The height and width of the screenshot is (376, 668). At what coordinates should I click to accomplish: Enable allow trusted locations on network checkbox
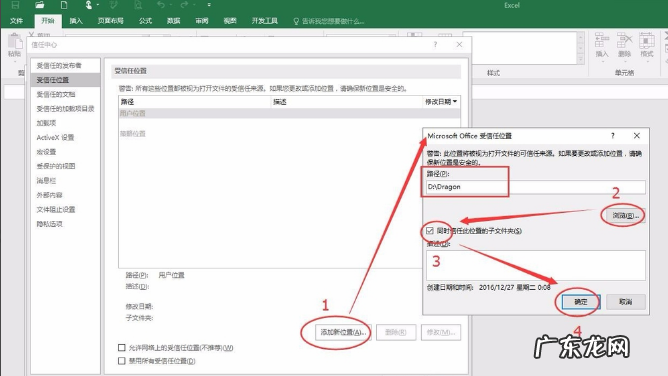pyautogui.click(x=122, y=348)
